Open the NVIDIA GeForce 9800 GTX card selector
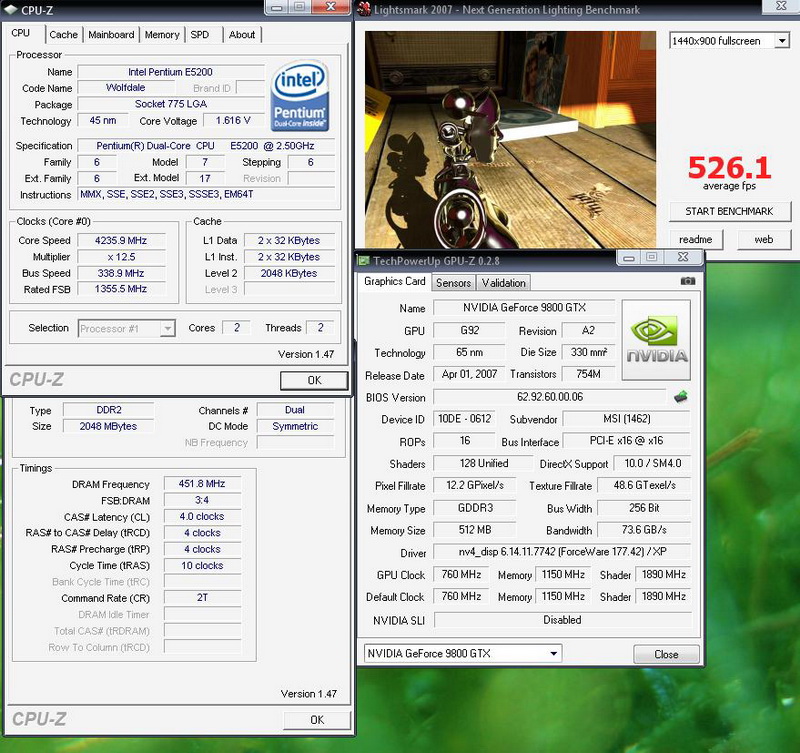This screenshot has width=800, height=753. click(x=463, y=654)
